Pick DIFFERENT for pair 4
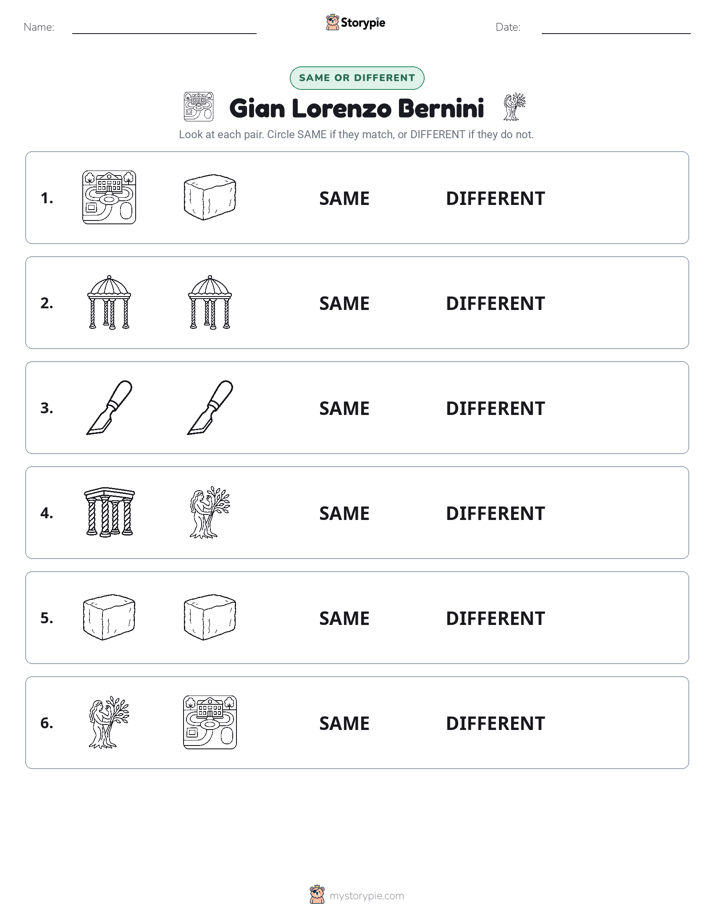The image size is (714, 924). point(495,513)
